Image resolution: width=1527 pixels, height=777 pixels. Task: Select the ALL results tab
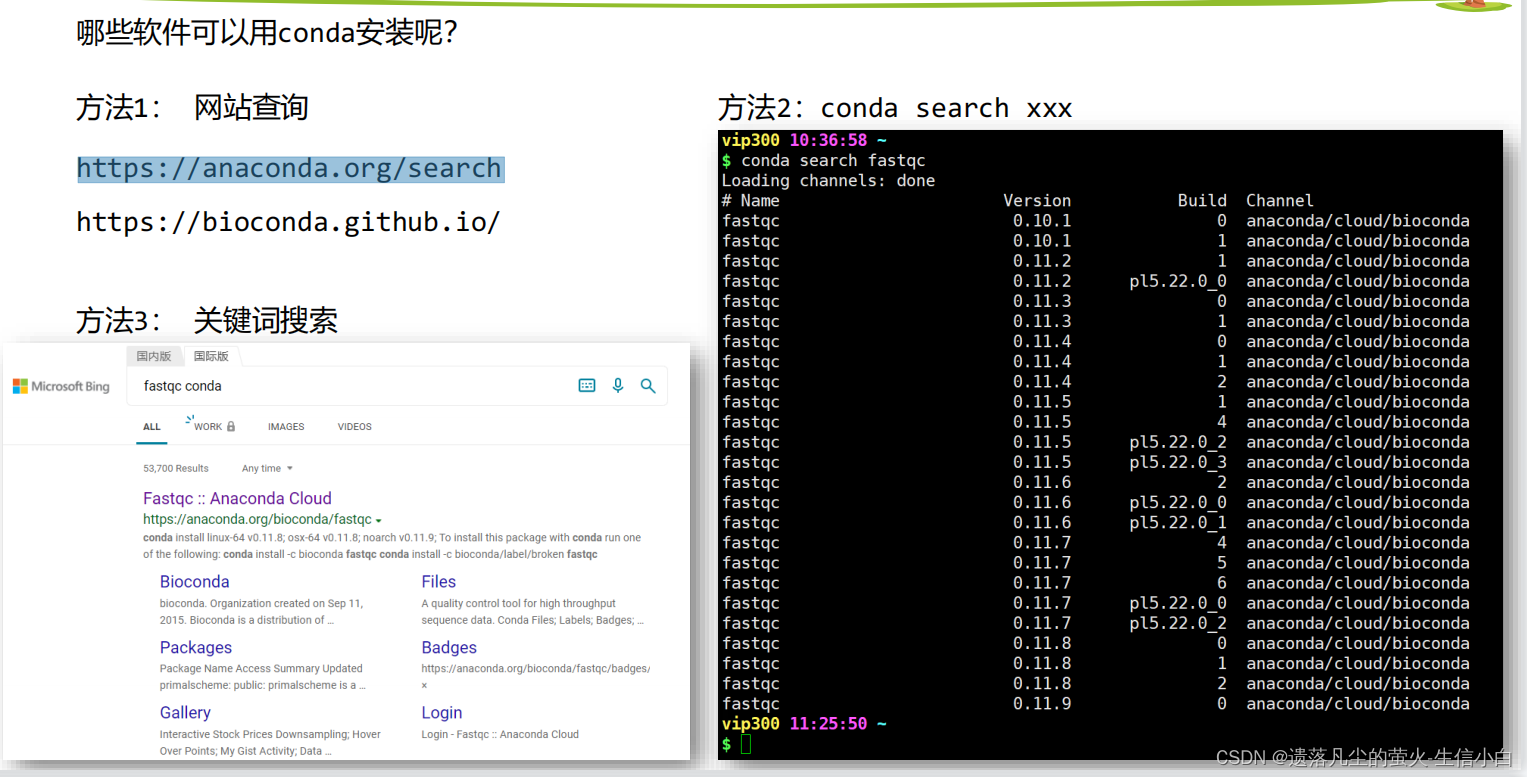point(152,427)
